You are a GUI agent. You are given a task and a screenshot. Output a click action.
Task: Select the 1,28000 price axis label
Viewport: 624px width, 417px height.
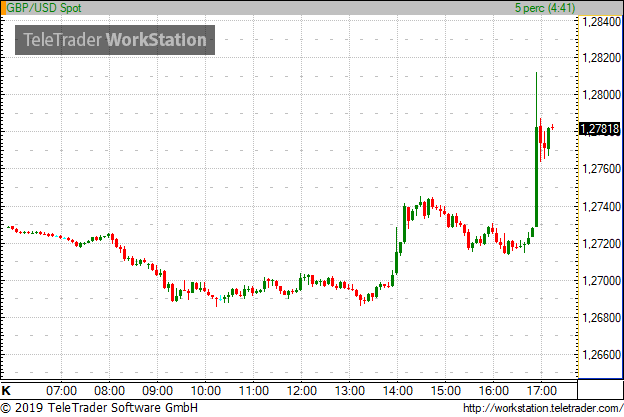coord(601,95)
